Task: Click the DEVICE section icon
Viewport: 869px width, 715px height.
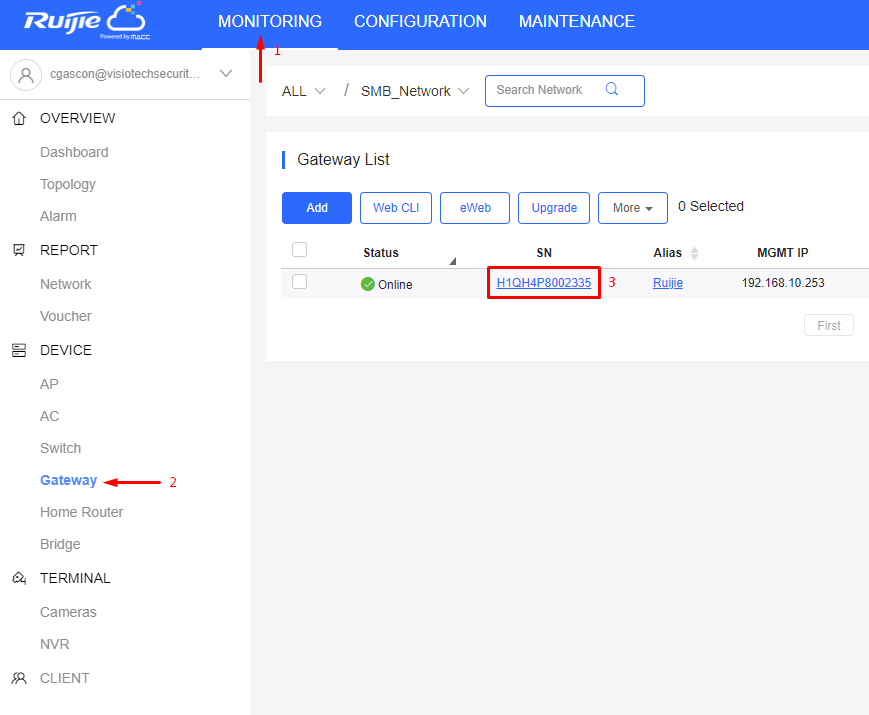Action: click(x=19, y=350)
